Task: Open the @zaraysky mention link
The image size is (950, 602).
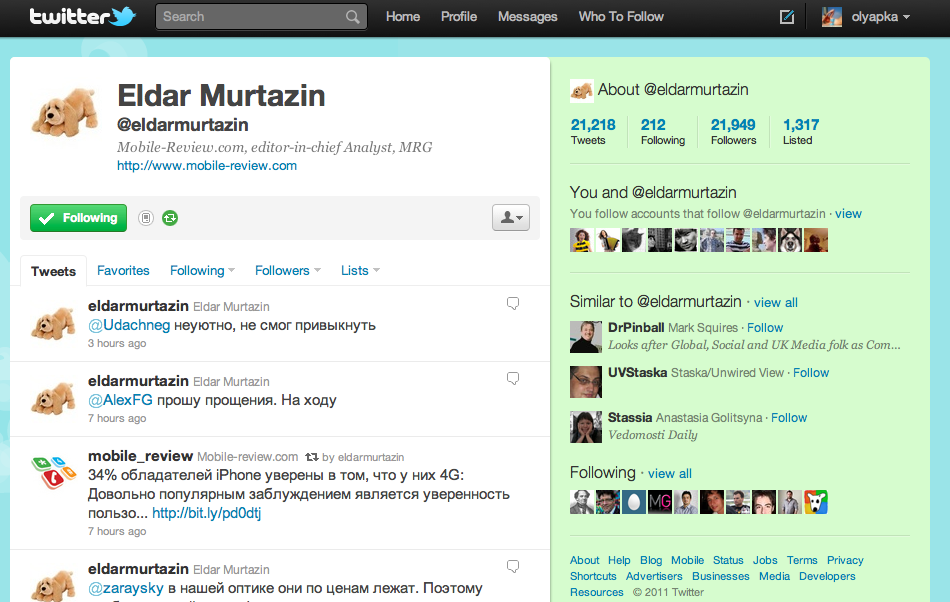Action: [125, 588]
